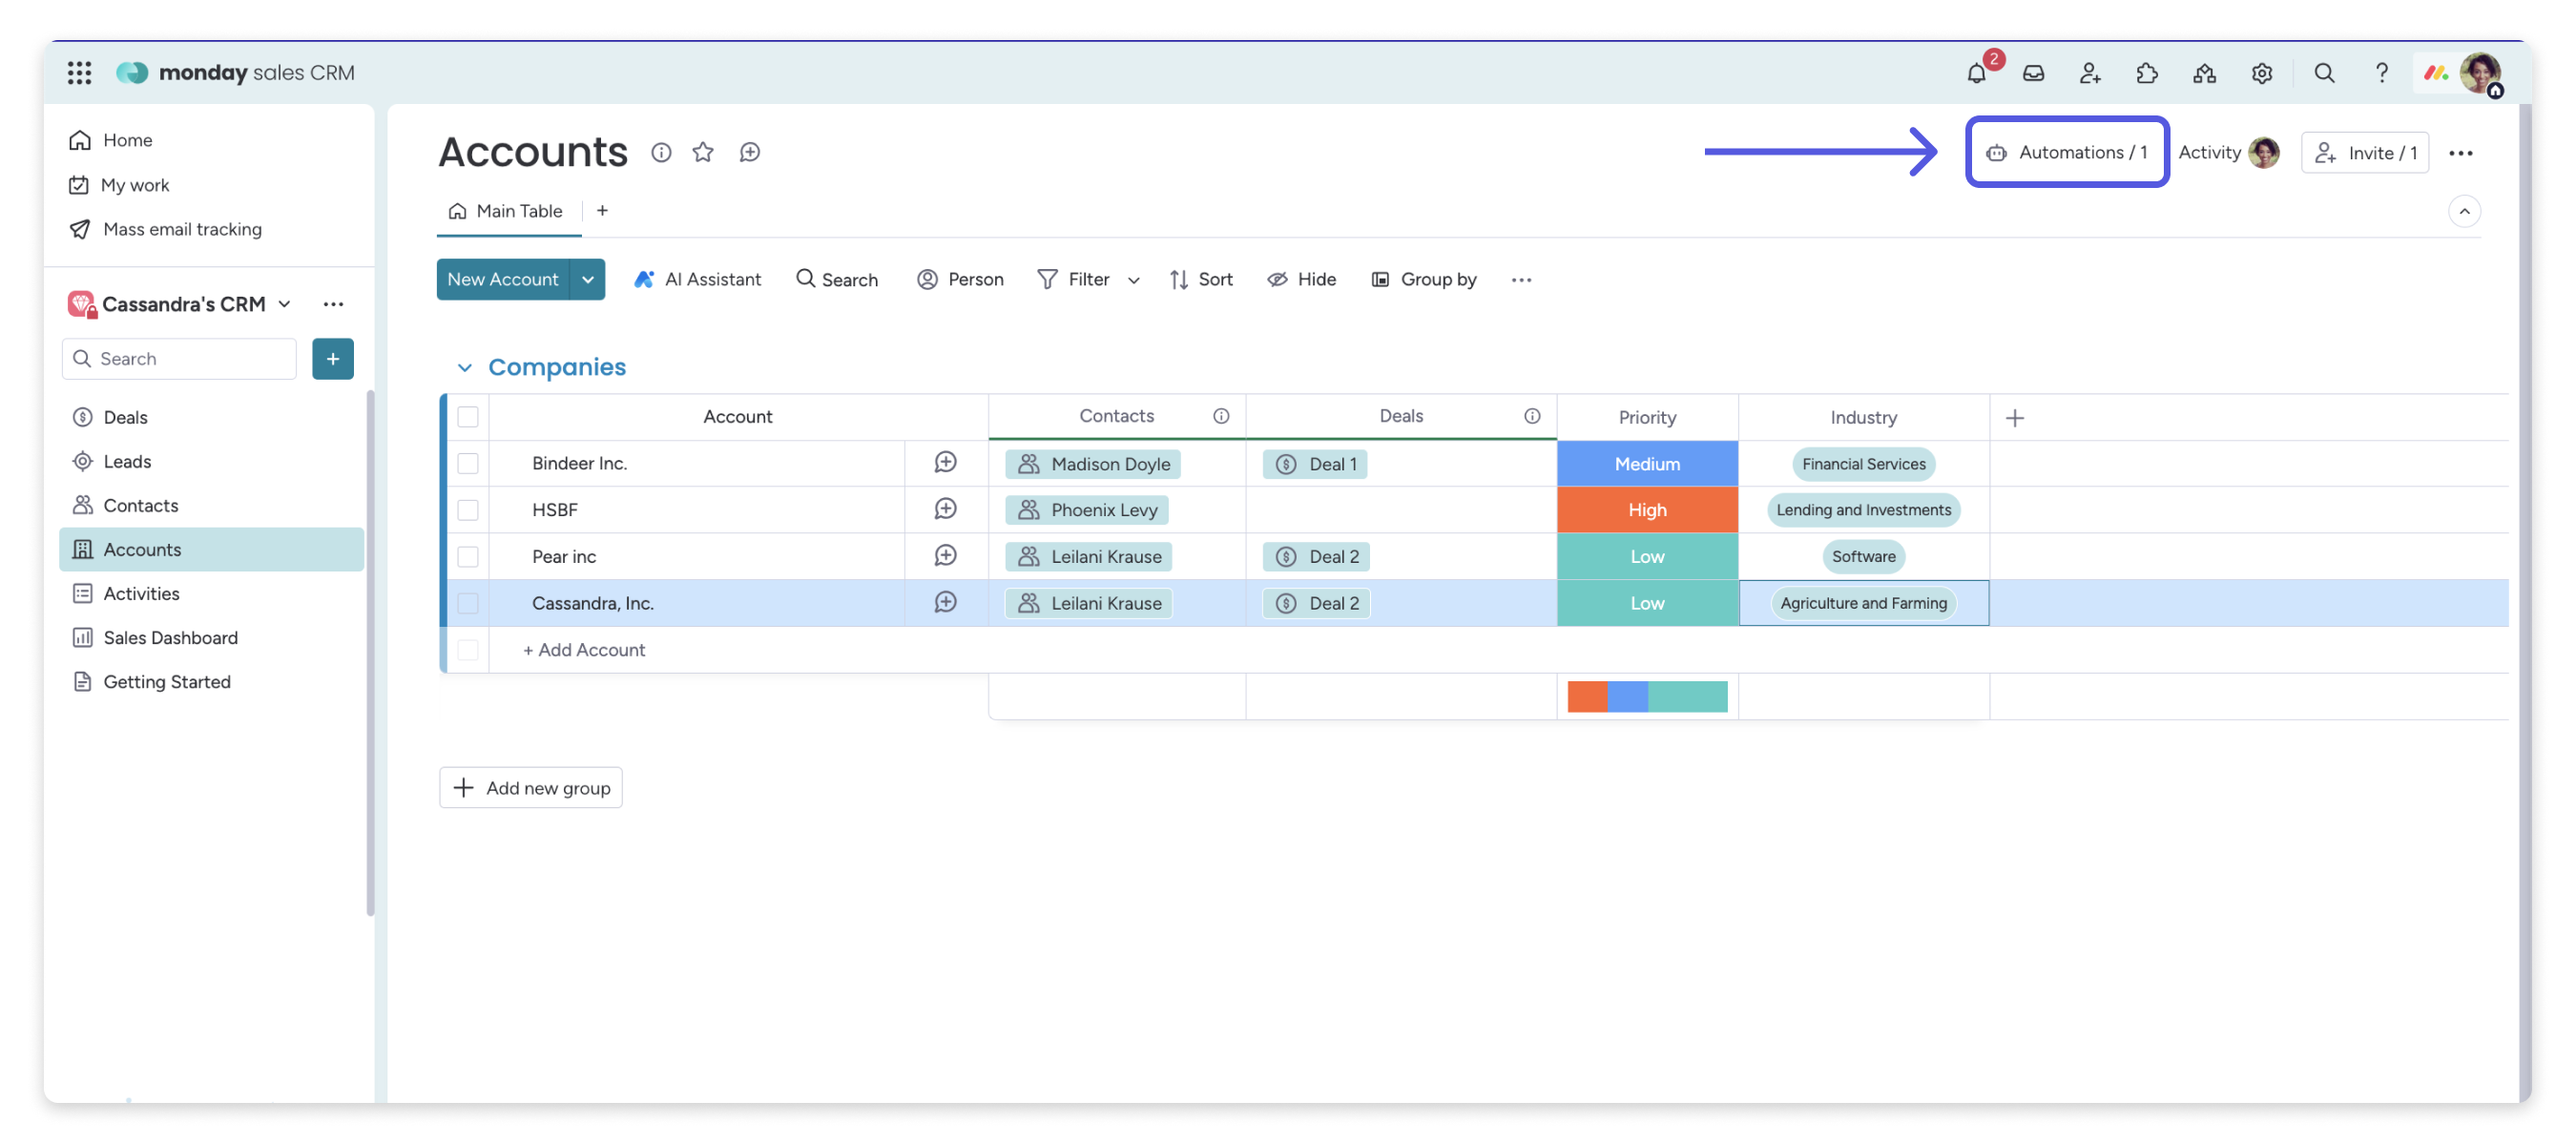Add new view with plus tab

(602, 211)
